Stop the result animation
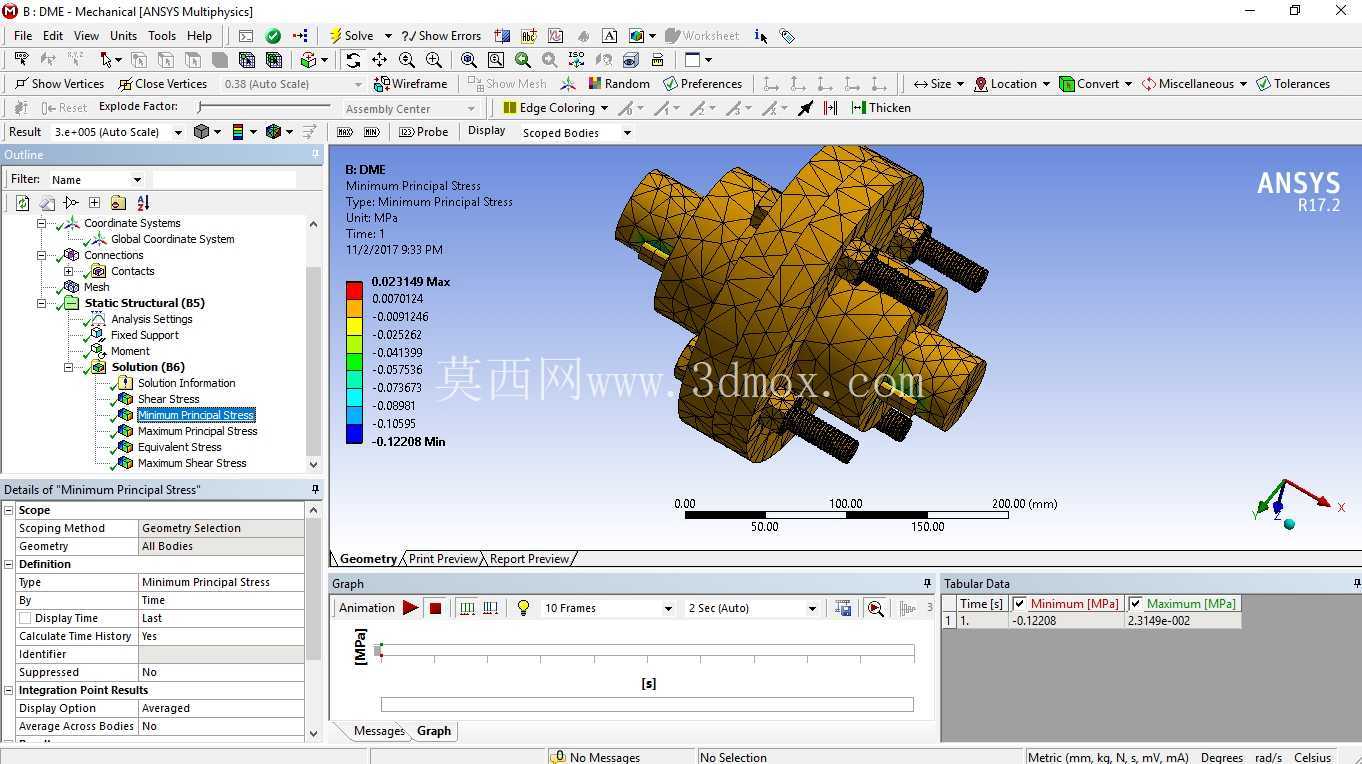The height and width of the screenshot is (764, 1362). click(x=436, y=608)
